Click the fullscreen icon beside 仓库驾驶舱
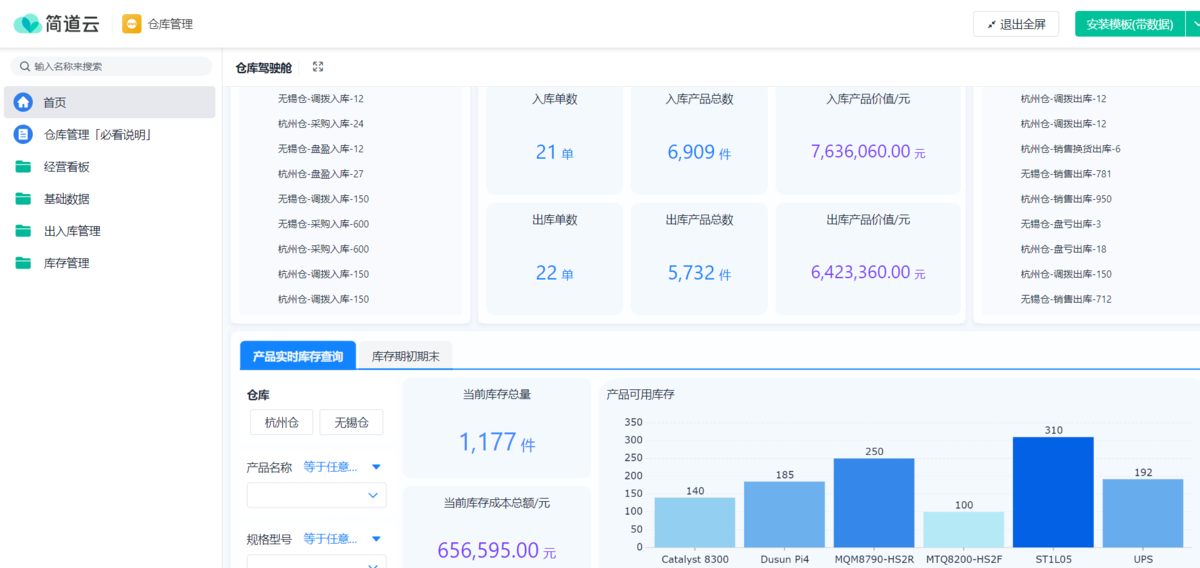The height and width of the screenshot is (568, 1200). (318, 67)
